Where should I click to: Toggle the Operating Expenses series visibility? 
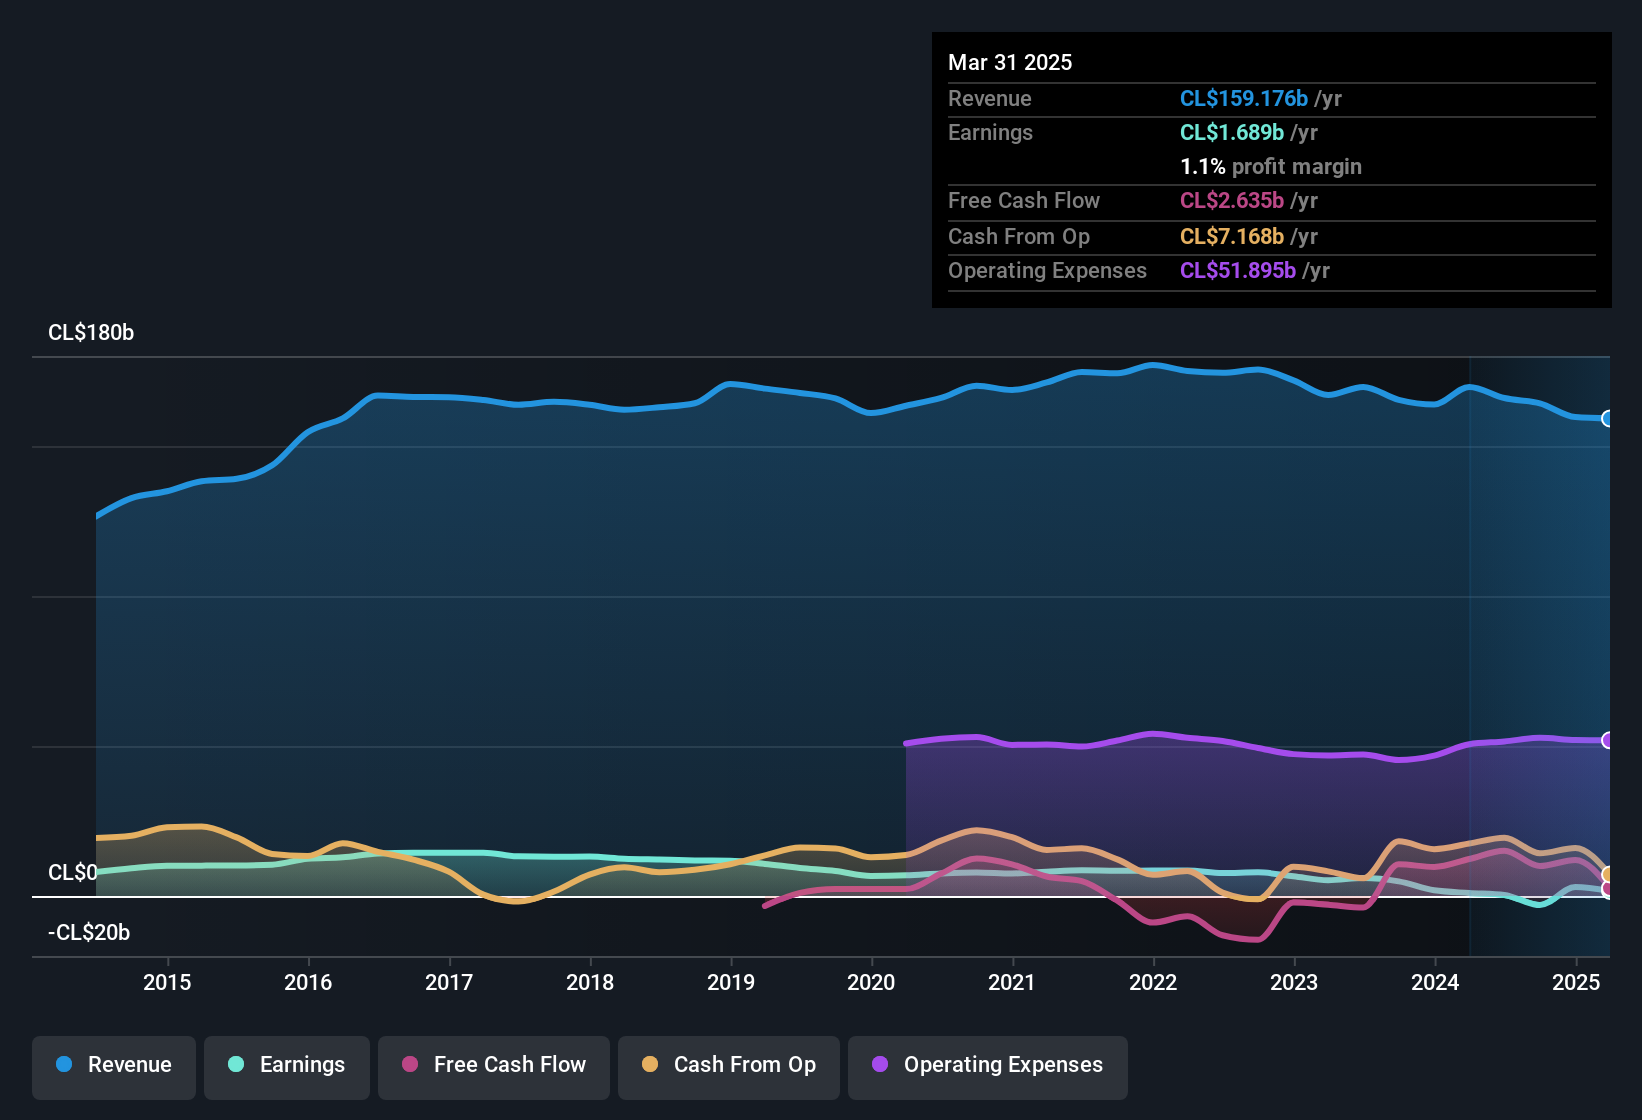tap(987, 1066)
